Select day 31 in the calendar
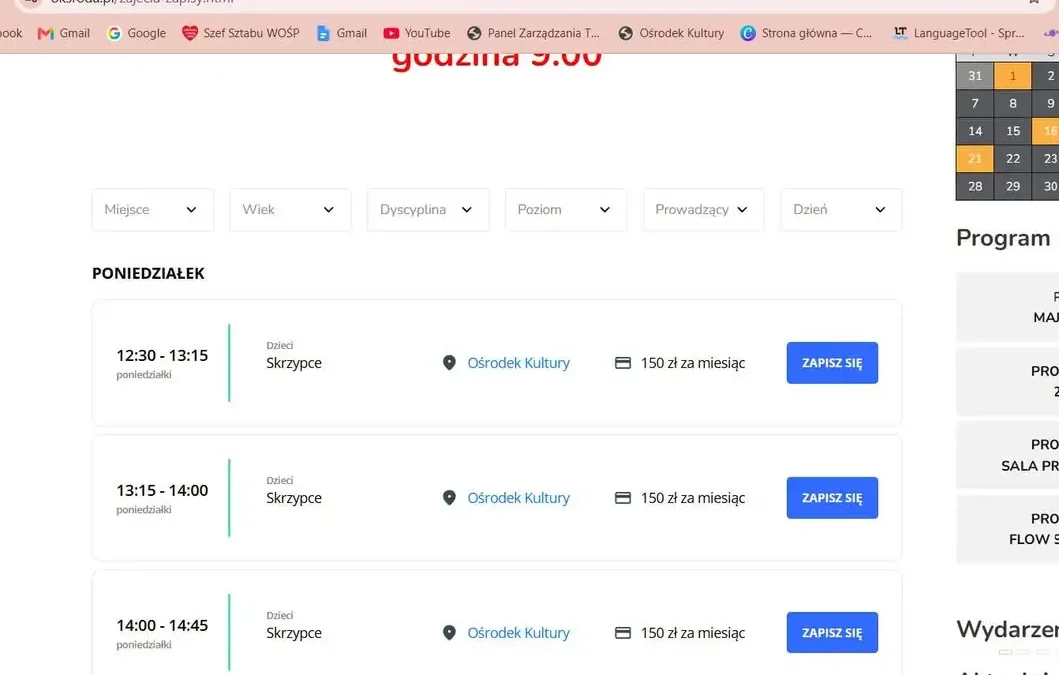The width and height of the screenshot is (1059, 675). pos(975,76)
